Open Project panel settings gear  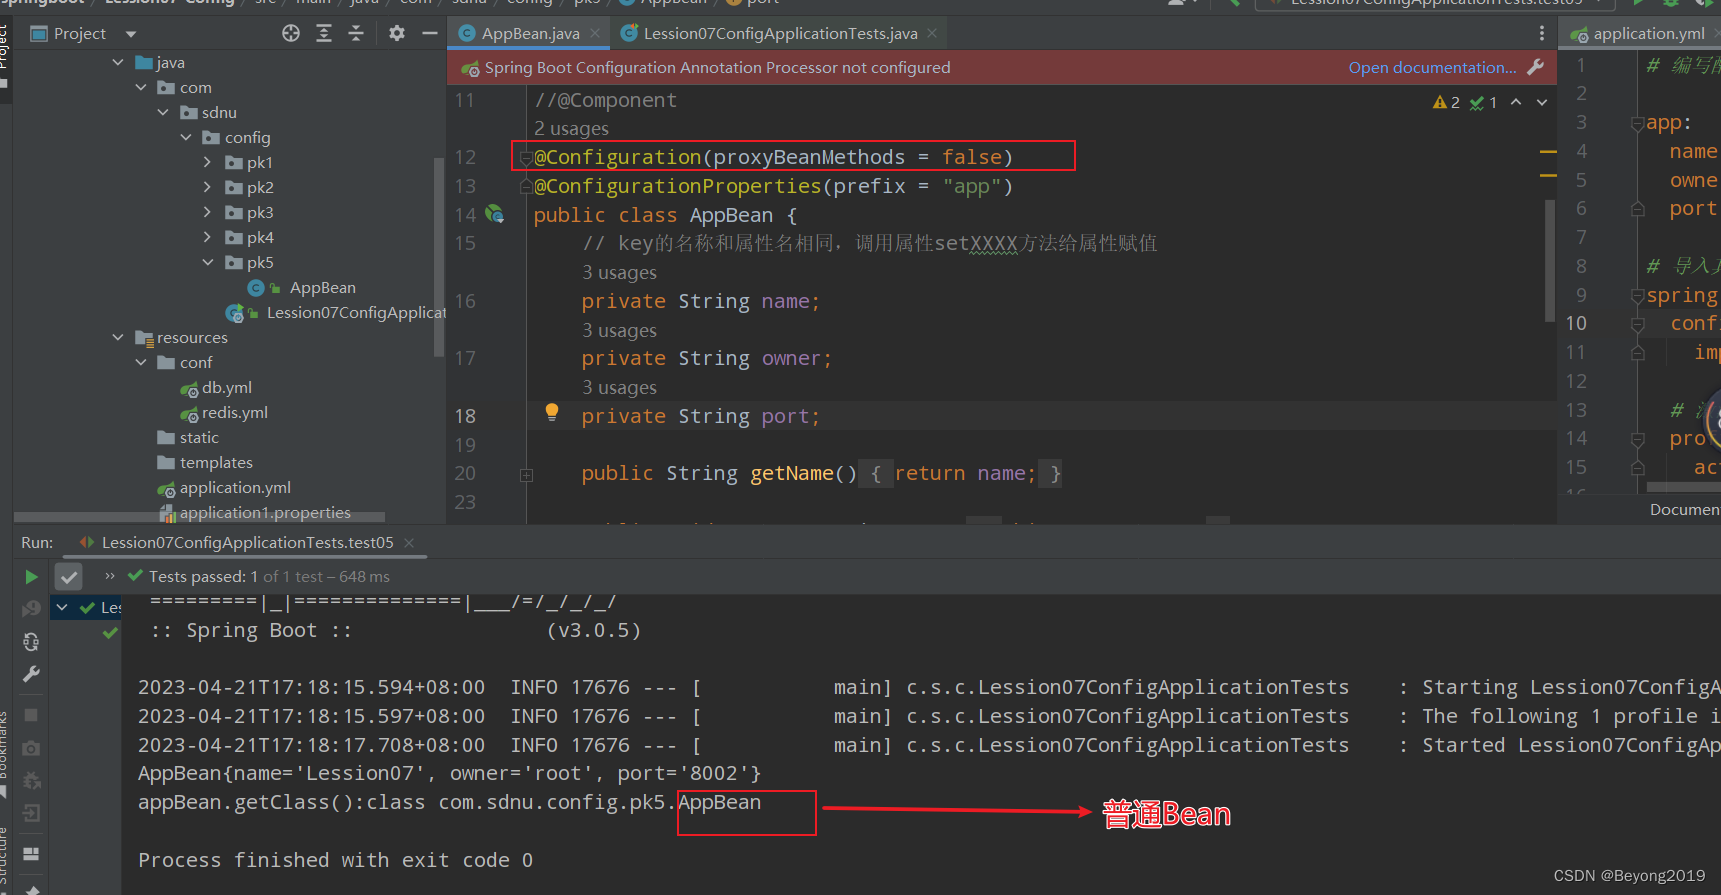click(x=397, y=33)
